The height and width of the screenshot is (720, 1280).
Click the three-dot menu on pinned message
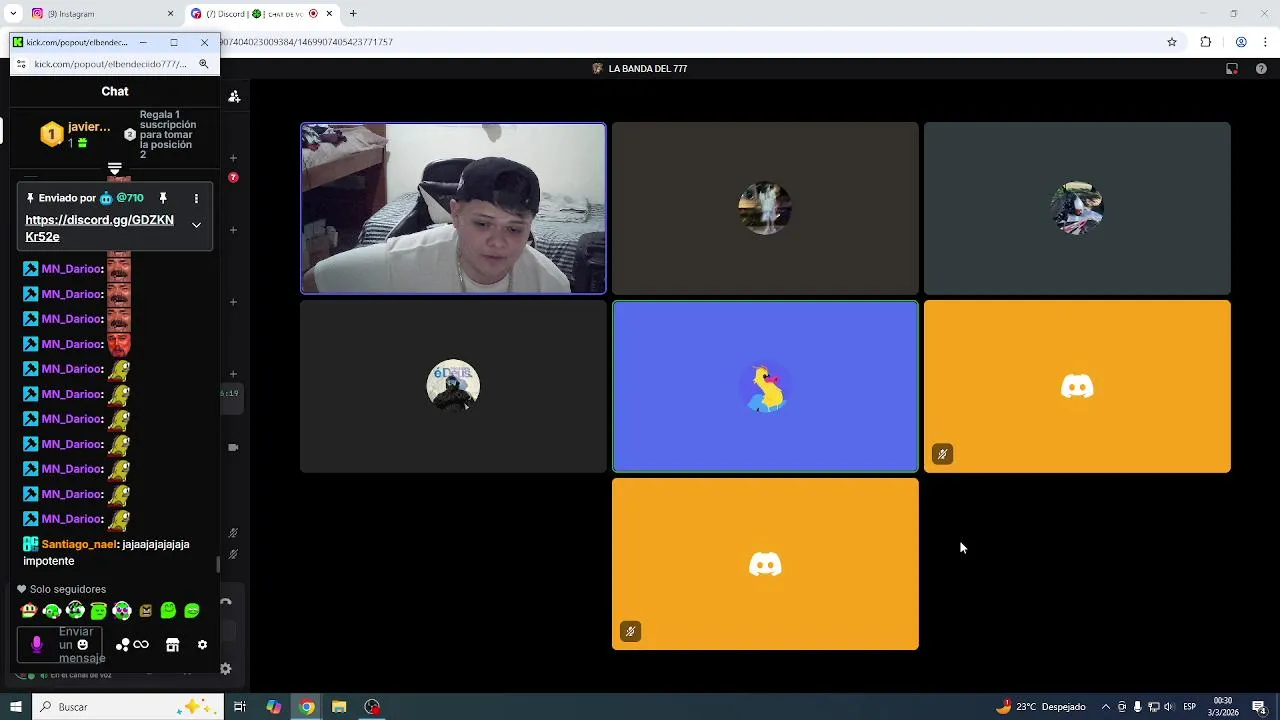point(196,198)
